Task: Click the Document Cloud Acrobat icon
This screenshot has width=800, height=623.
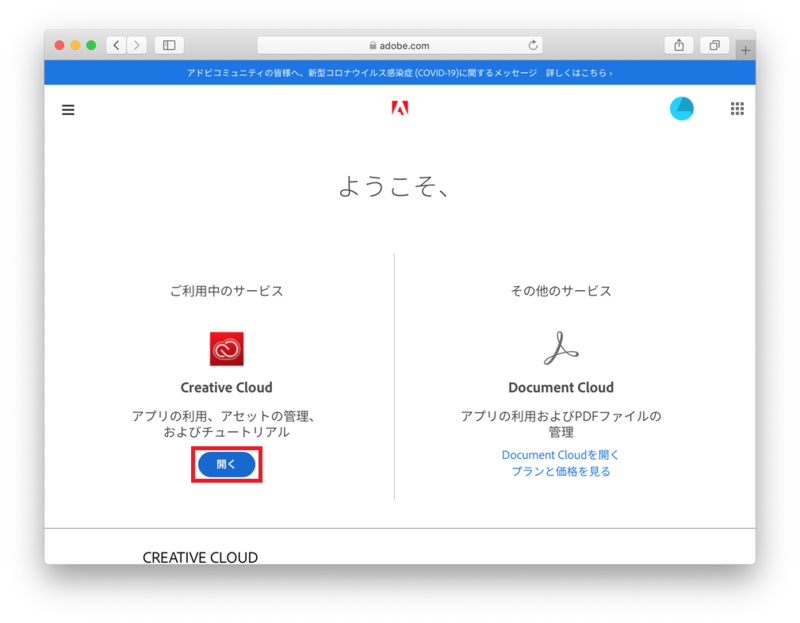Action: [x=561, y=348]
